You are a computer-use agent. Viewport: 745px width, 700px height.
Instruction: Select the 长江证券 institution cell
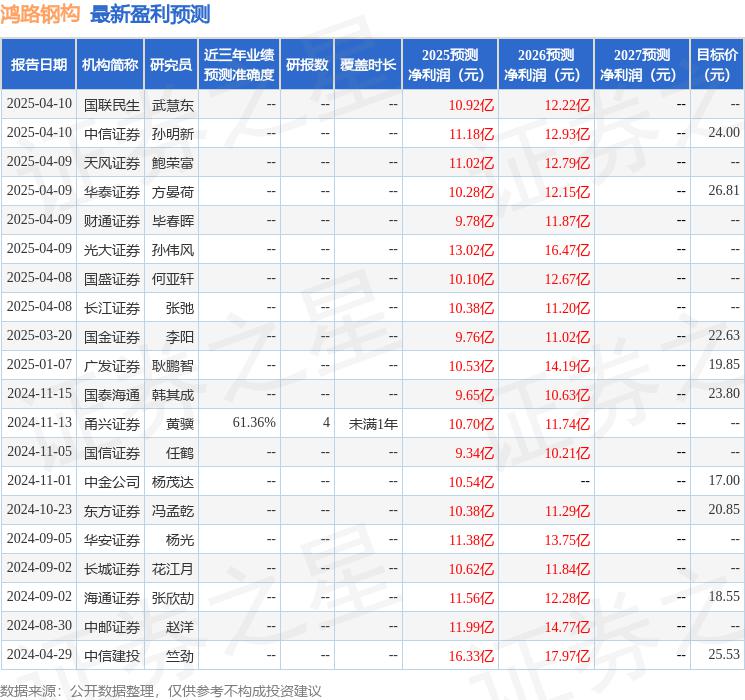point(112,308)
